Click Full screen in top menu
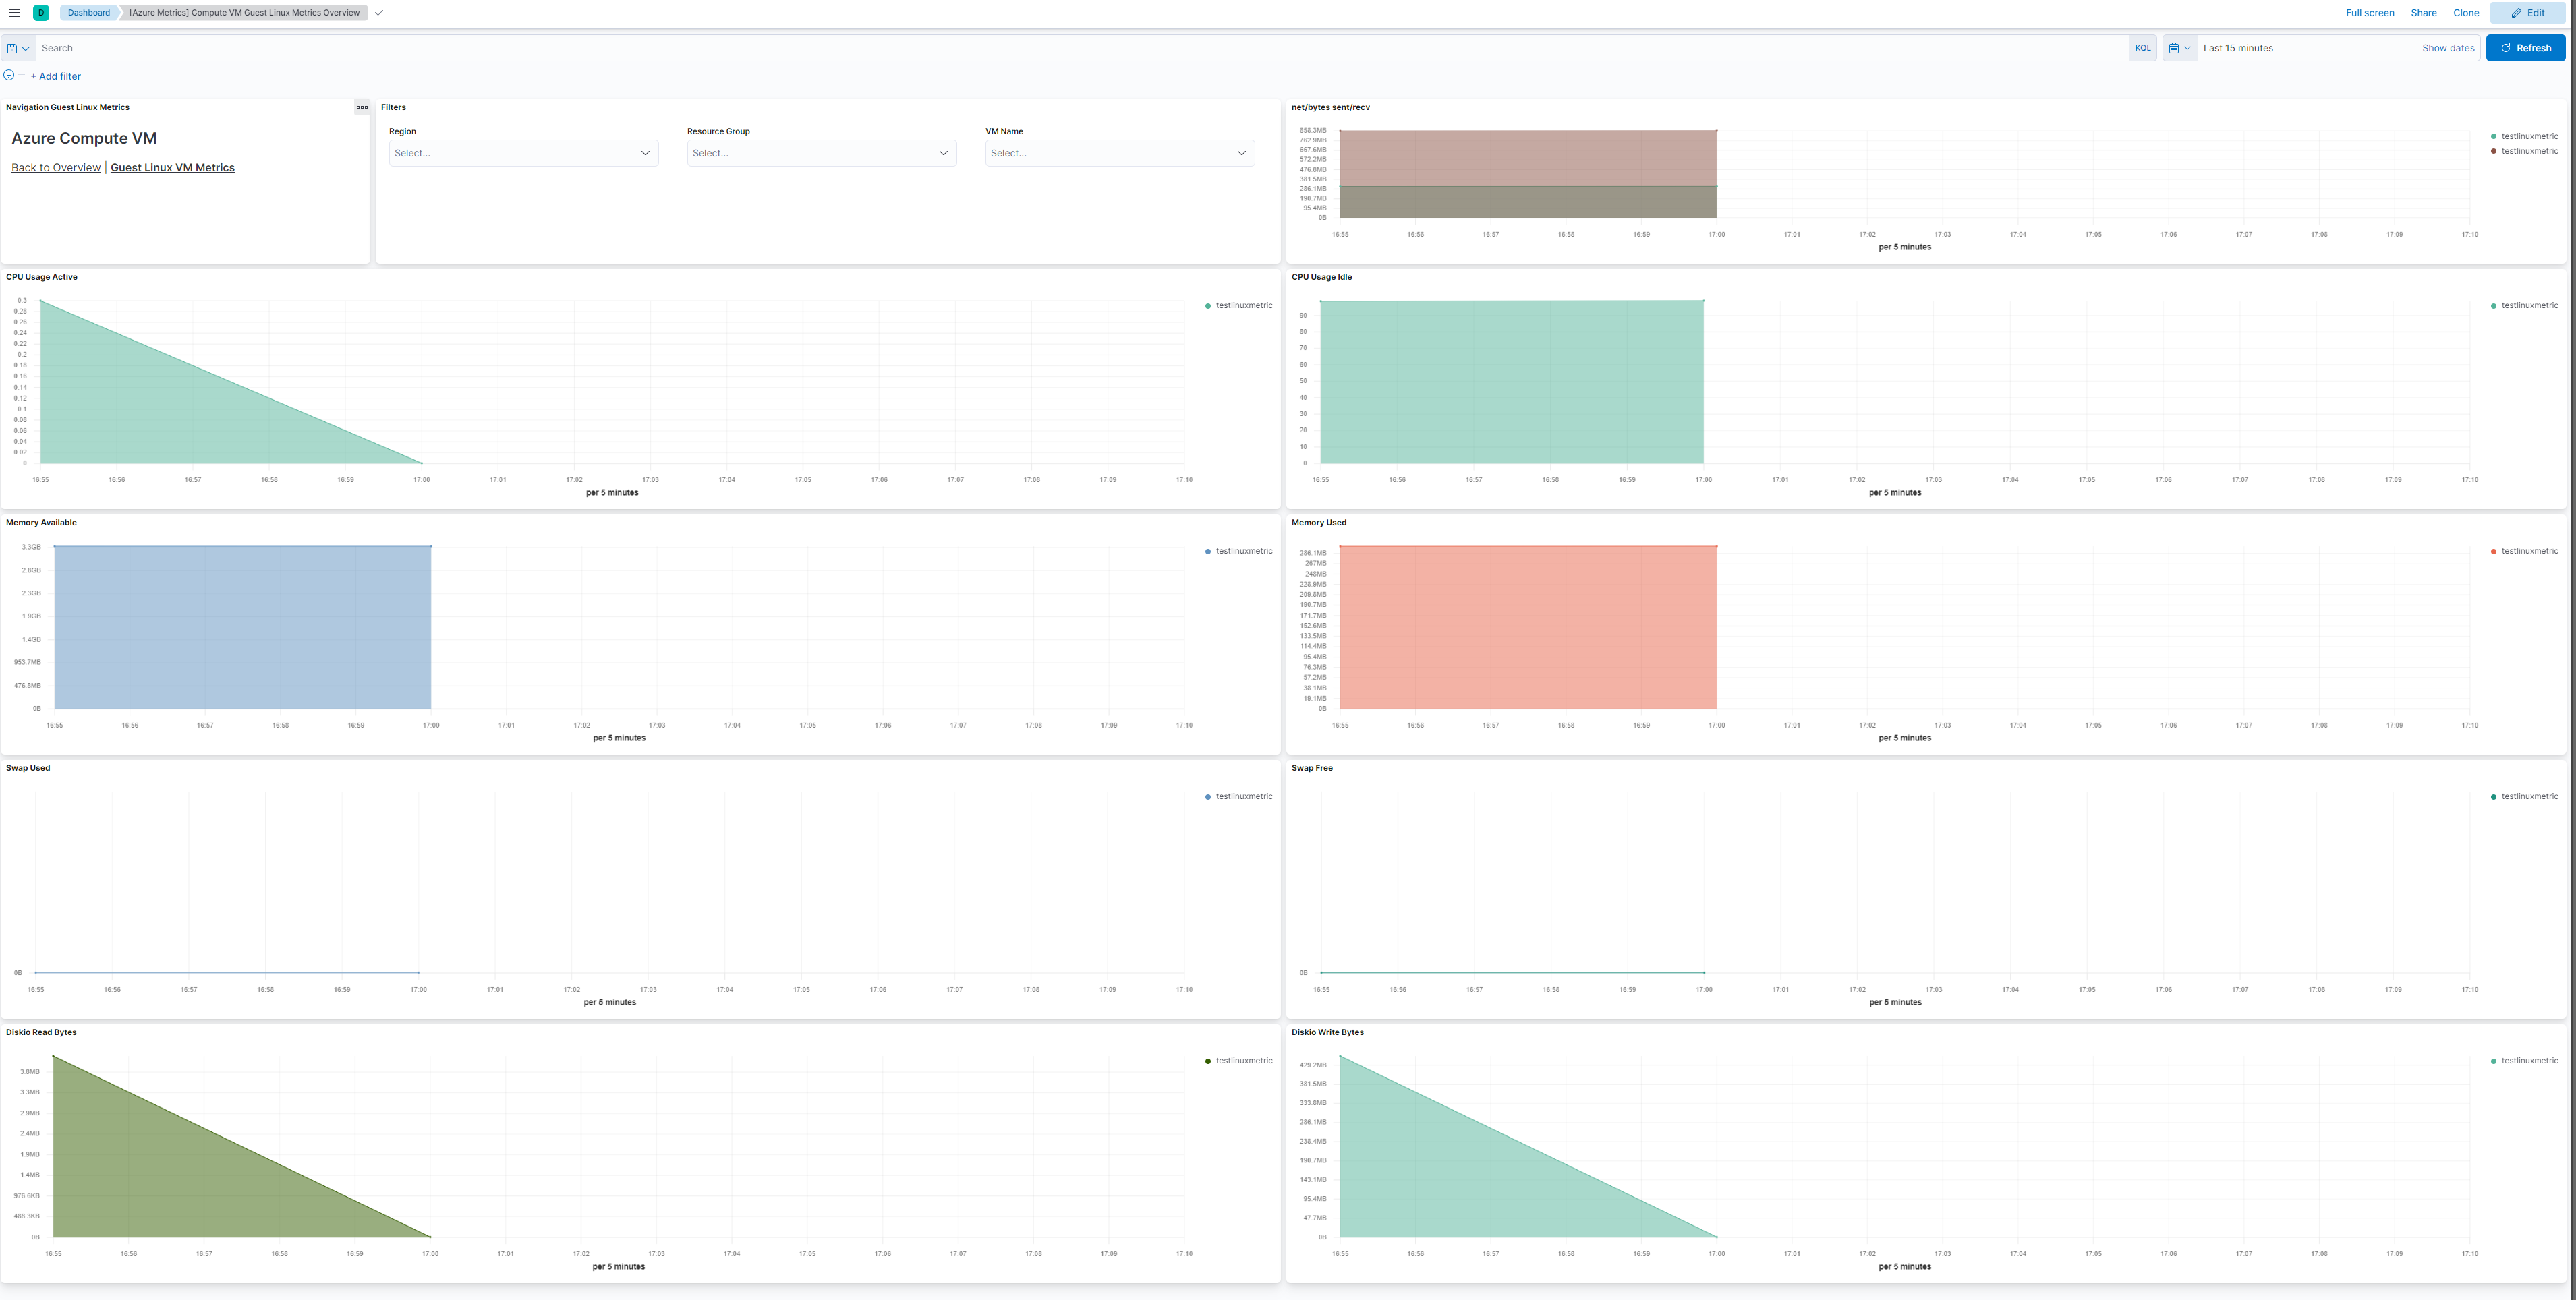 click(x=2369, y=13)
